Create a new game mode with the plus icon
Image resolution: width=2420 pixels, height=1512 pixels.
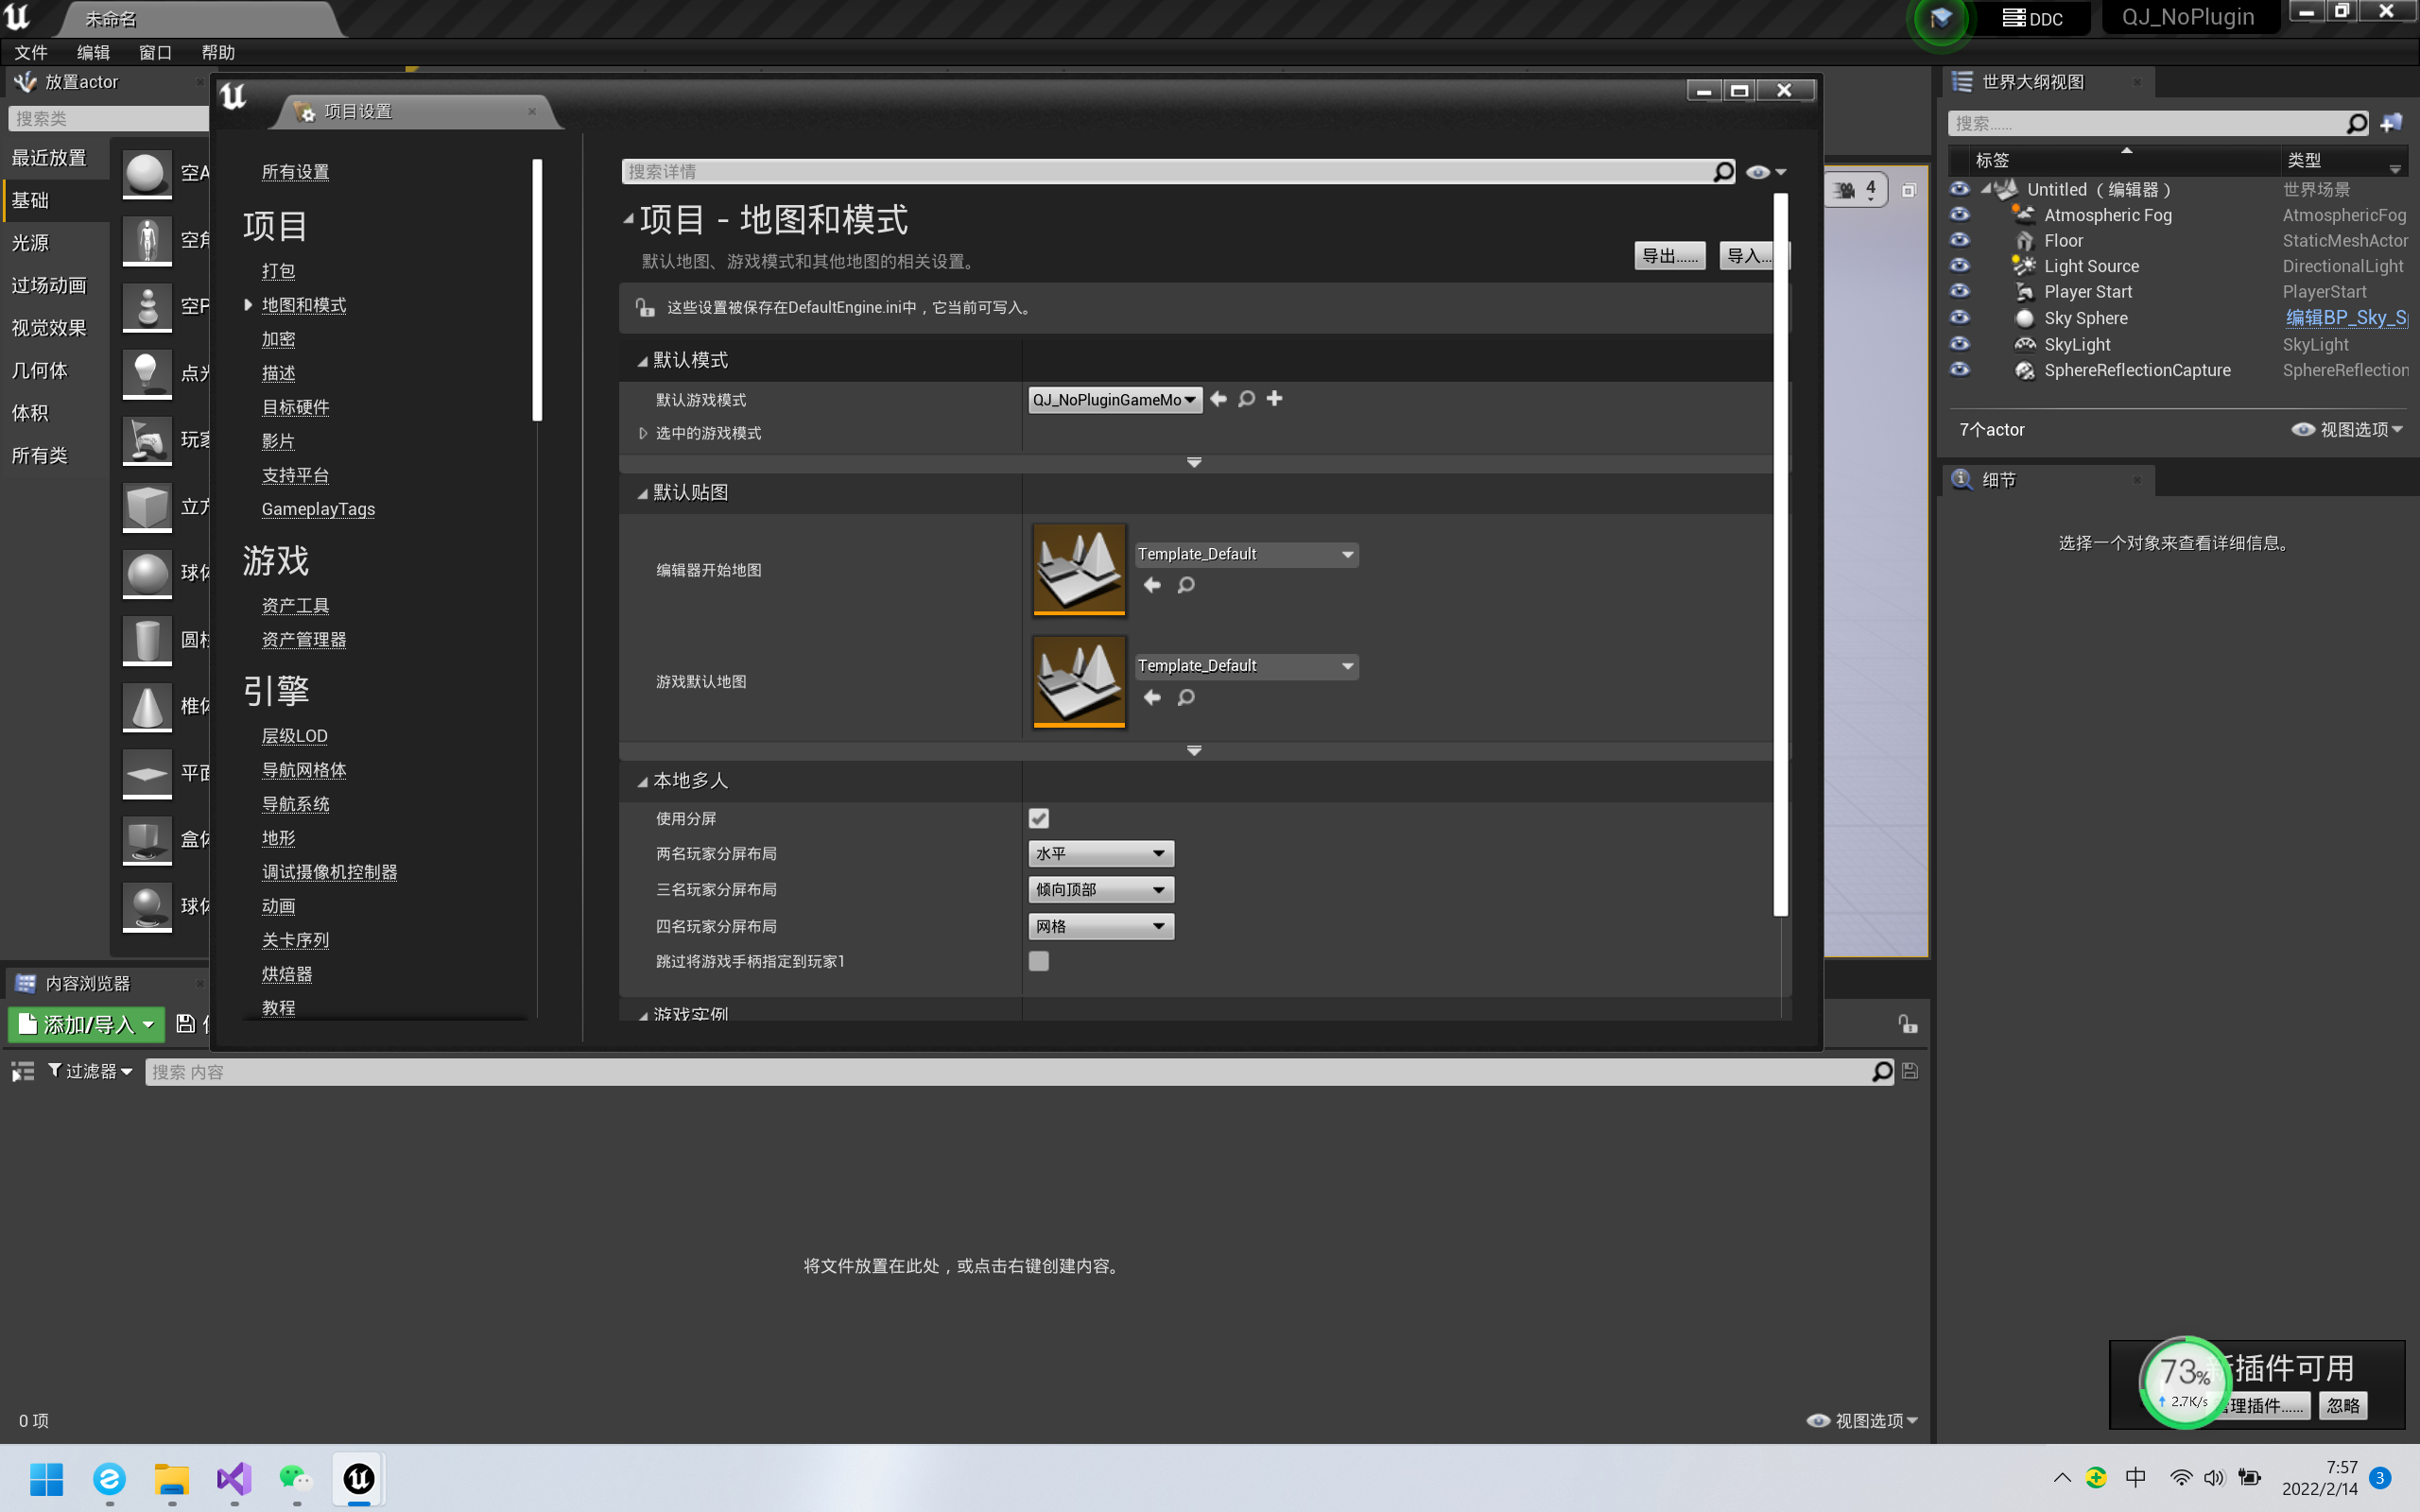point(1274,399)
